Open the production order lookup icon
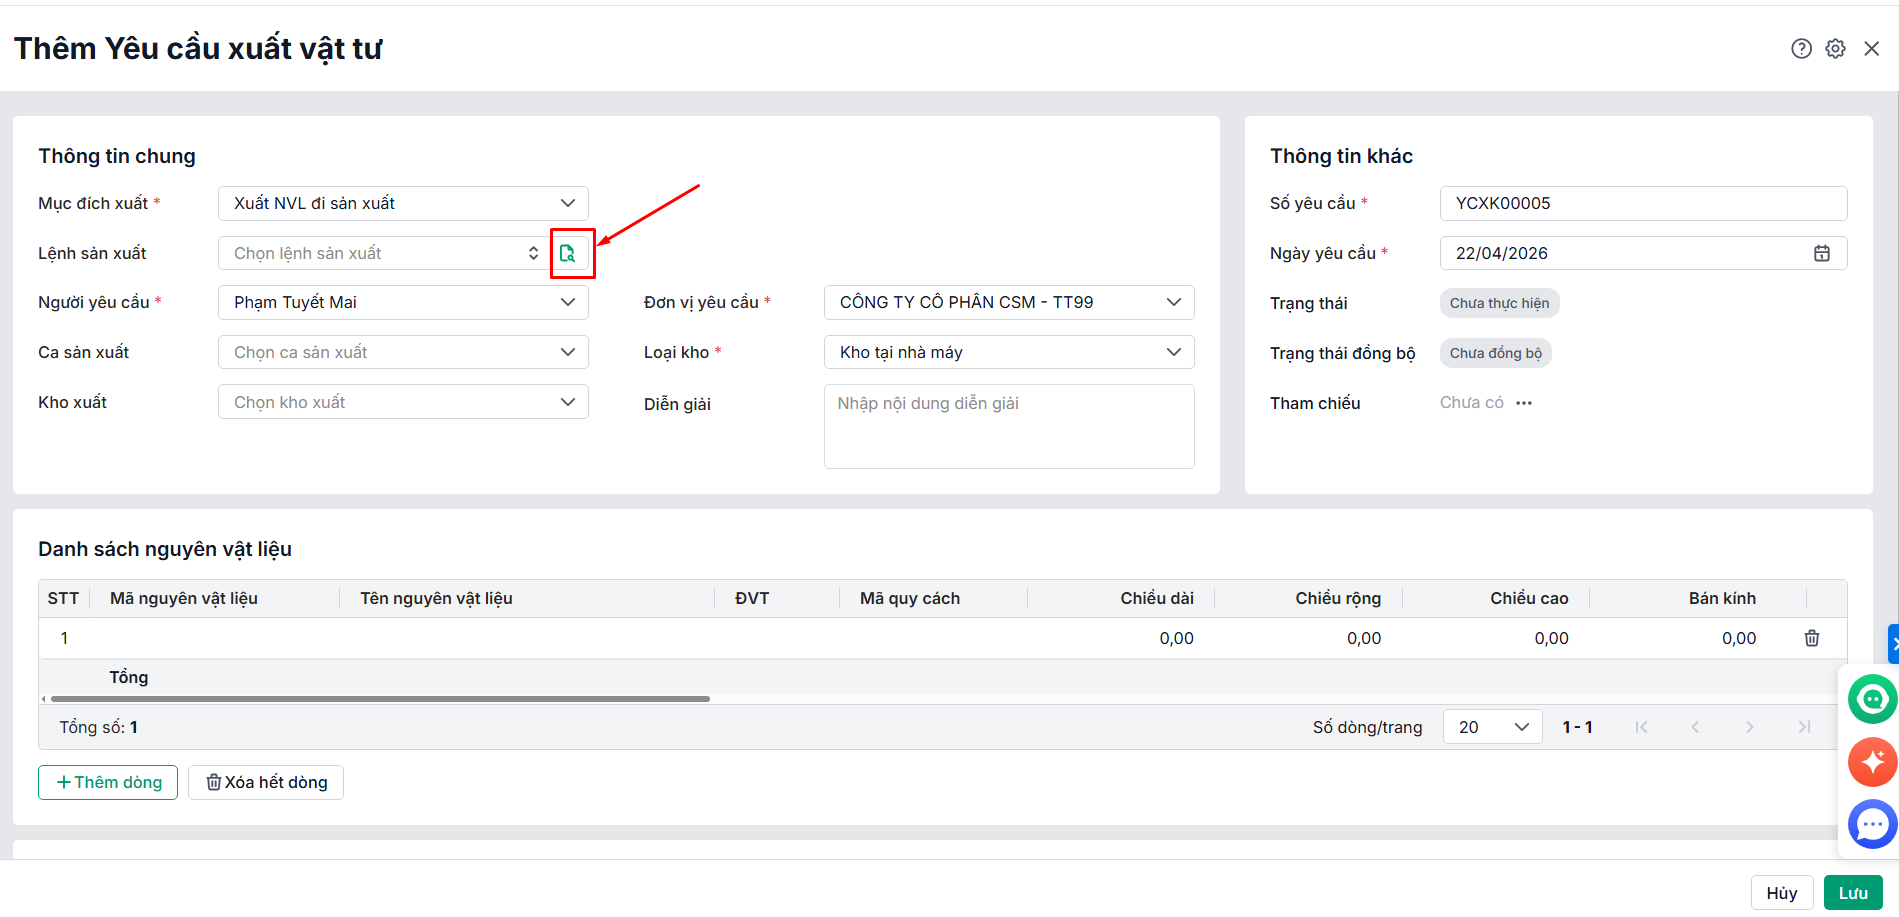1899x917 pixels. pos(568,253)
